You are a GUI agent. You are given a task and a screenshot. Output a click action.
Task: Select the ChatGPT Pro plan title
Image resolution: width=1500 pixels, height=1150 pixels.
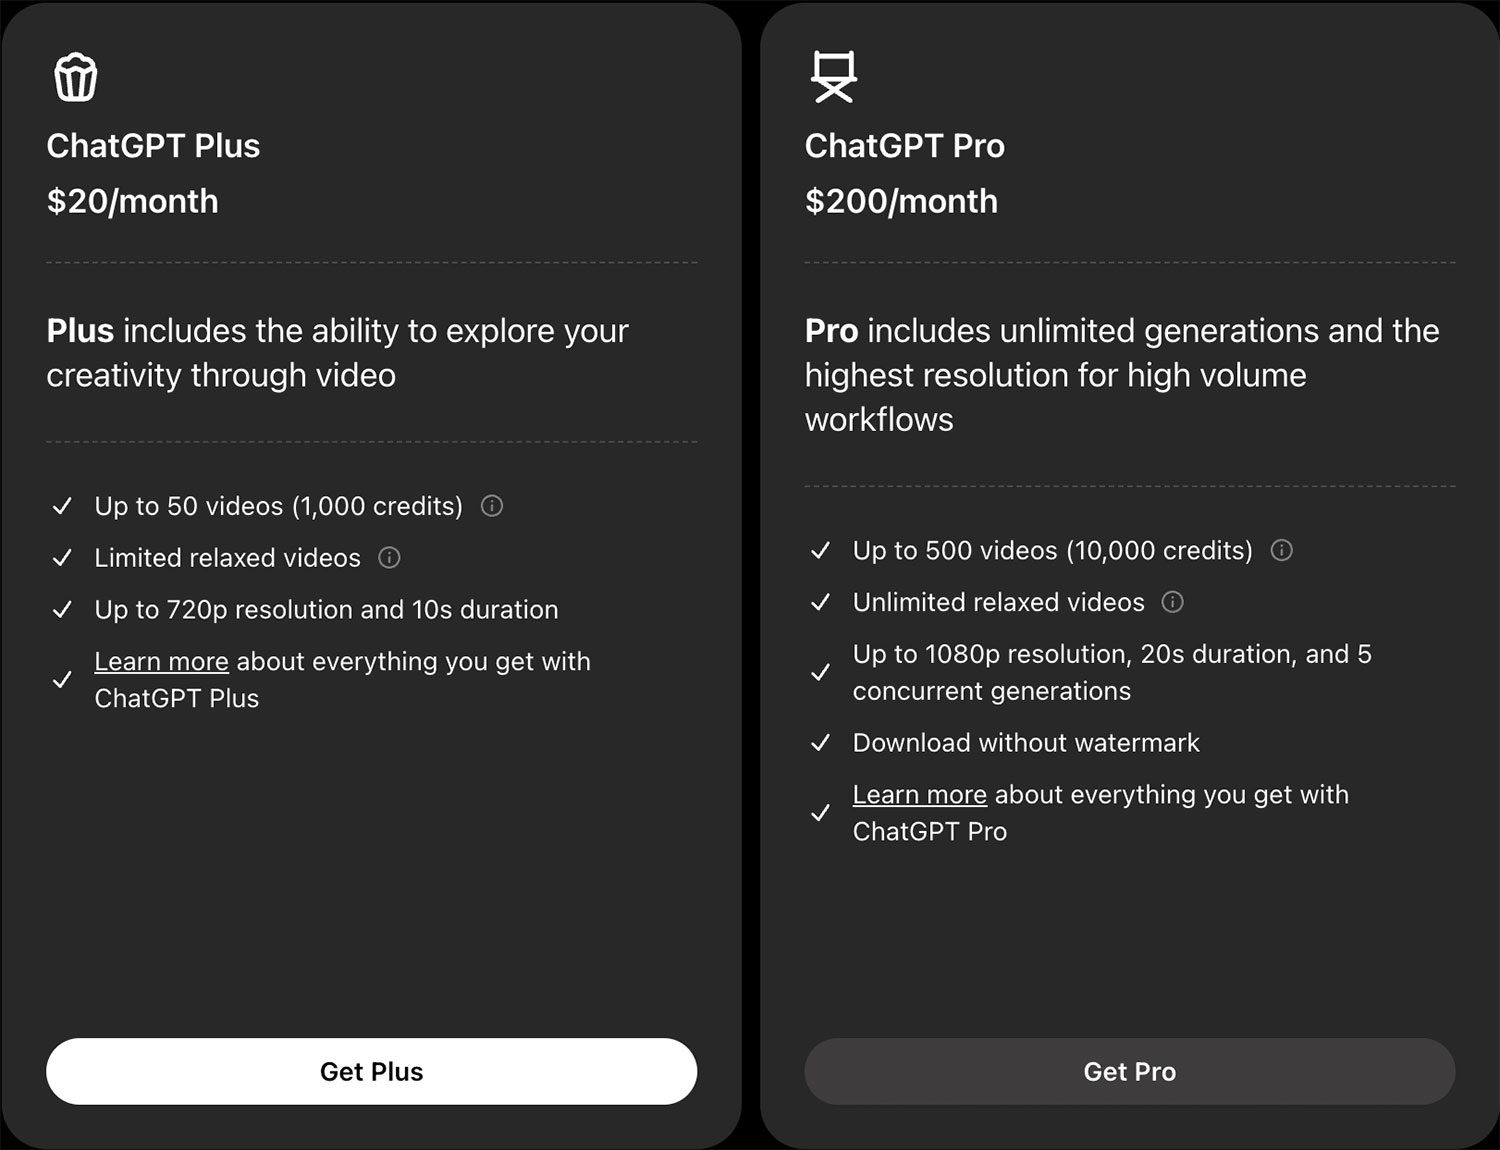tap(904, 146)
